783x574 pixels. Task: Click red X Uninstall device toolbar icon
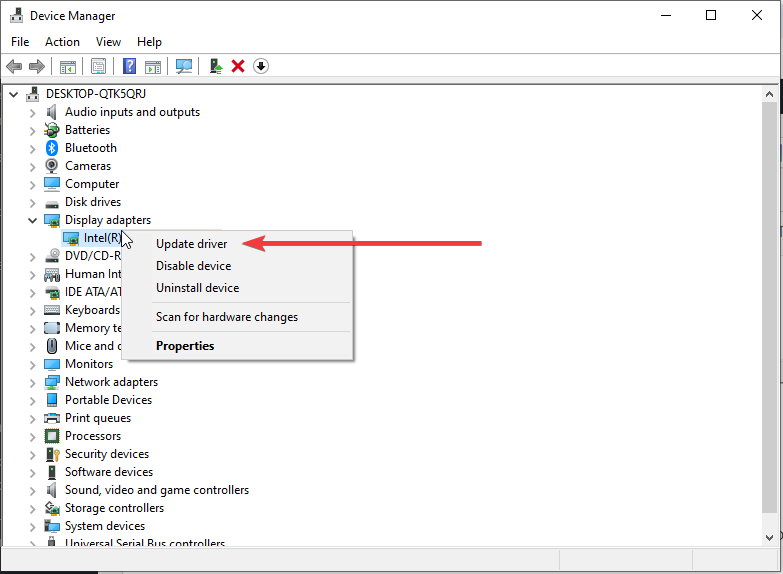[x=238, y=66]
